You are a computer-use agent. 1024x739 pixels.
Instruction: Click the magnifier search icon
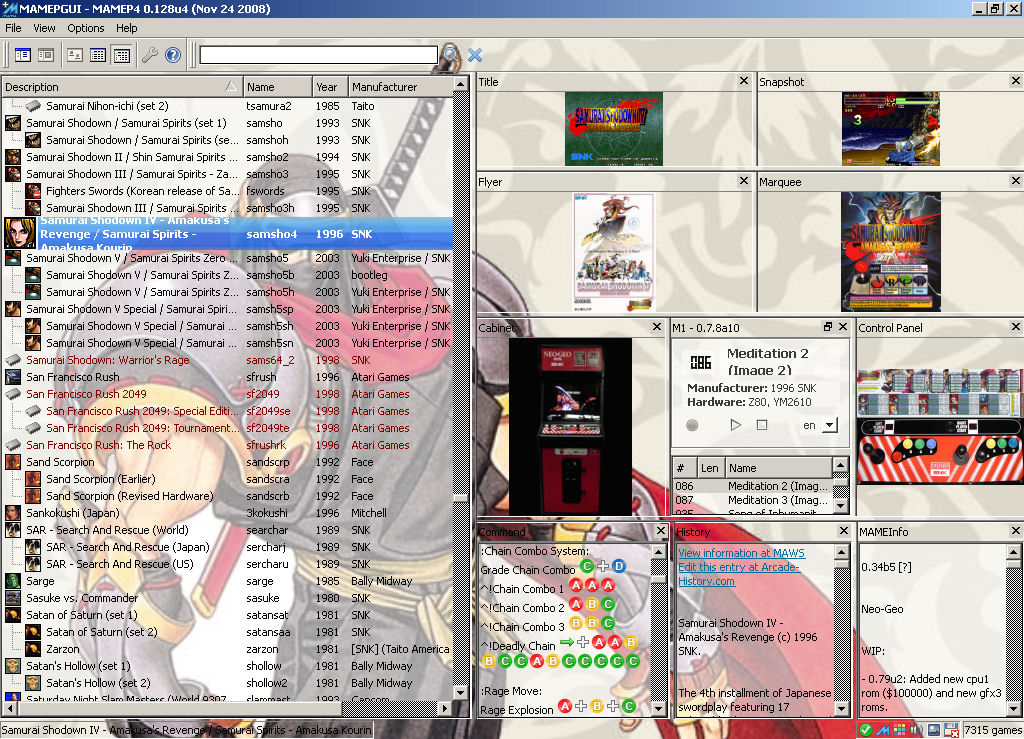(x=450, y=55)
